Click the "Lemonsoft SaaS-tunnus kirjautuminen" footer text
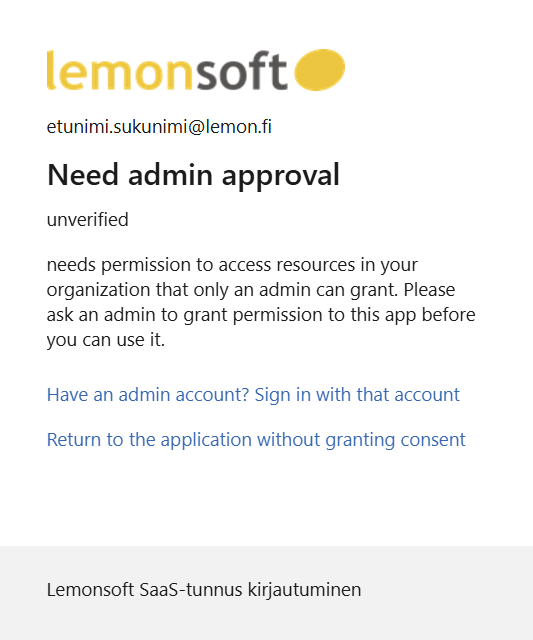This screenshot has height=640, width=533. click(x=204, y=590)
